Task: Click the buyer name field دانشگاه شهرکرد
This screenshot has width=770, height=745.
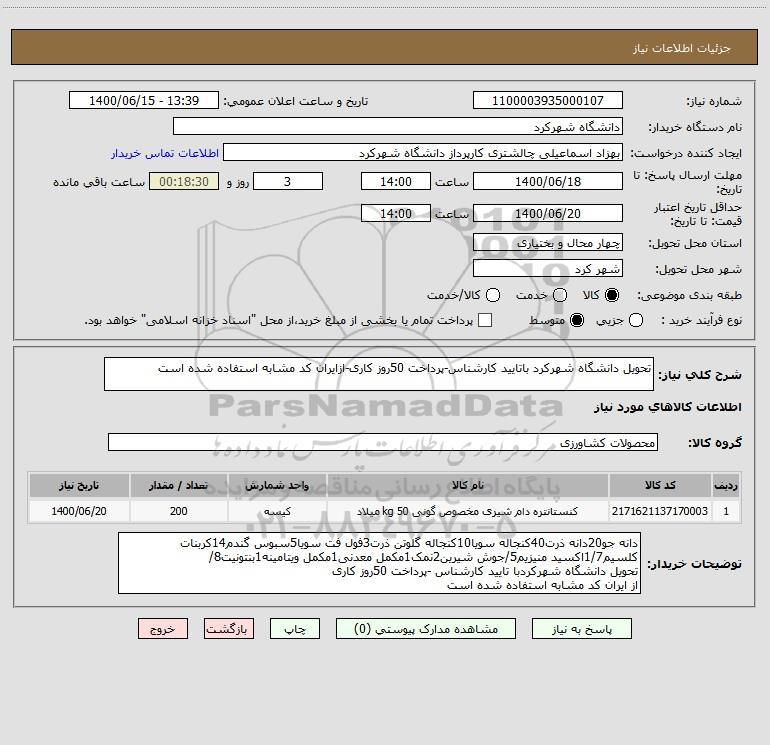Action: click(x=398, y=126)
